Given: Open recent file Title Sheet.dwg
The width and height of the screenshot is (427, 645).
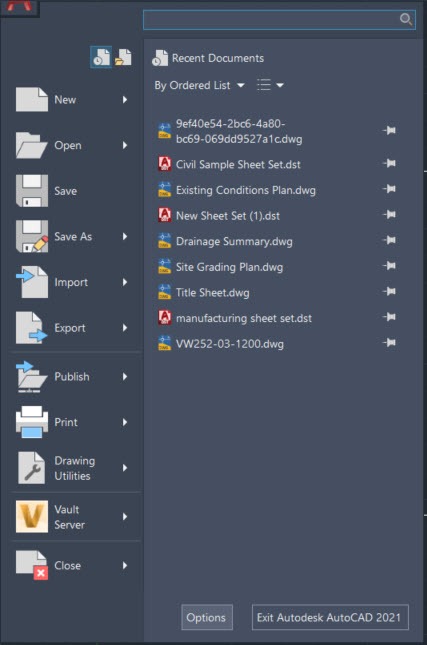Looking at the screenshot, I should point(212,292).
